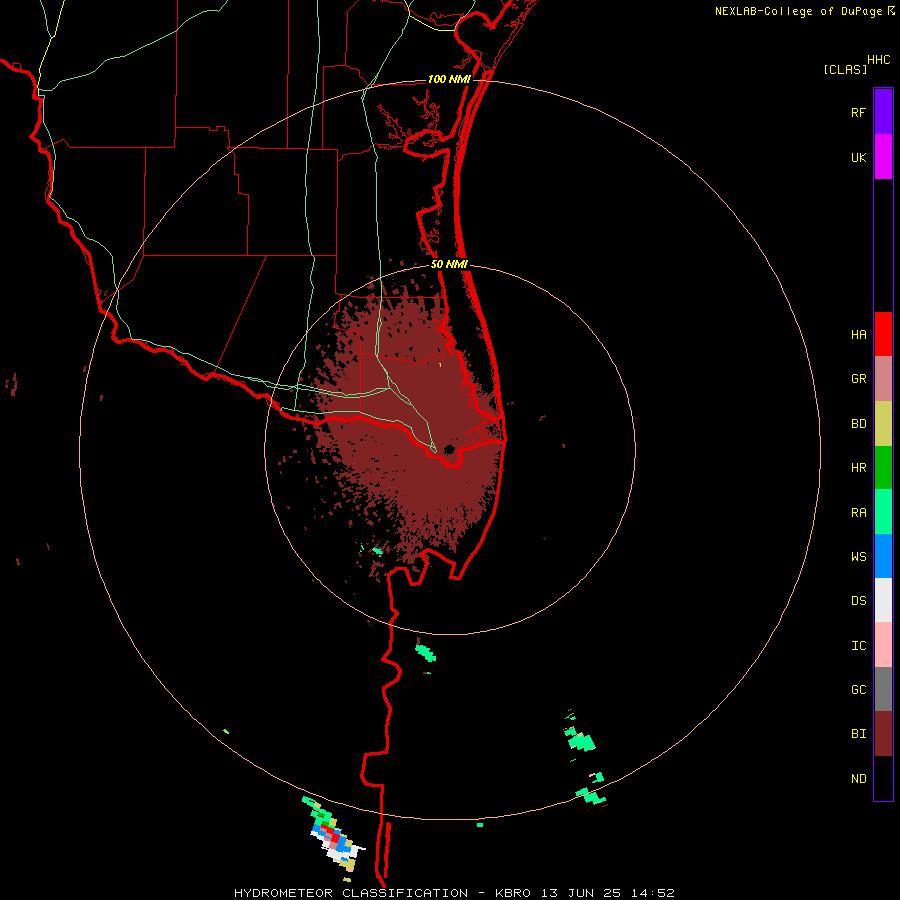Click the IC legend label

[x=858, y=646]
